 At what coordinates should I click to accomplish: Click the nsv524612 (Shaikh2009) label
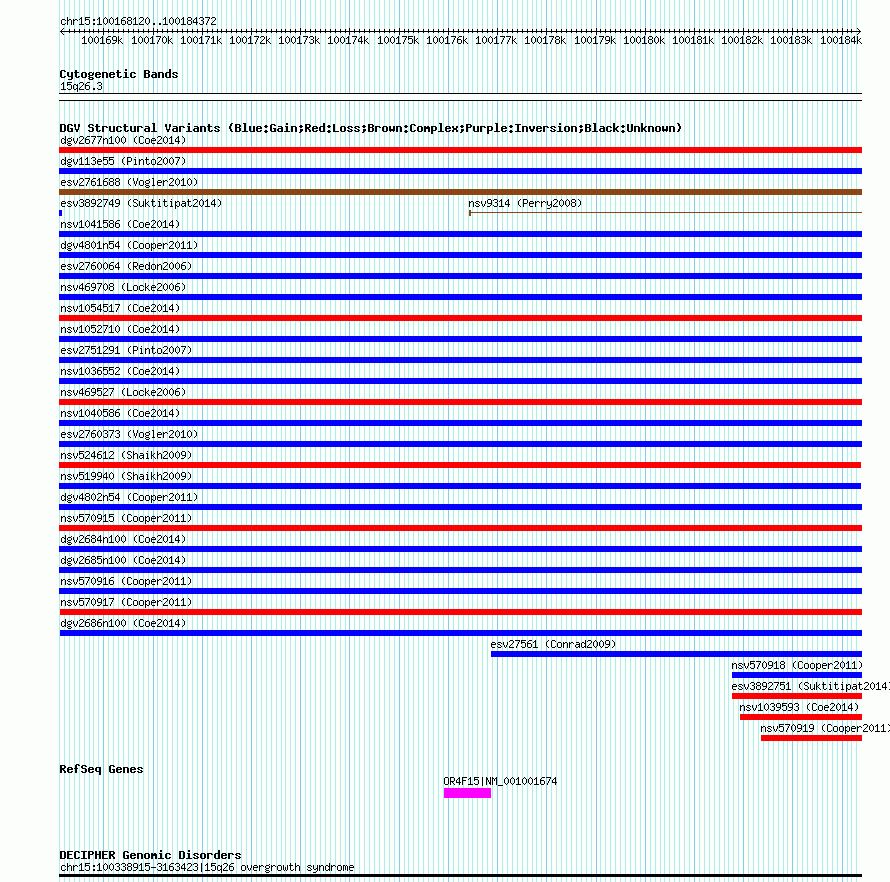(x=126, y=455)
